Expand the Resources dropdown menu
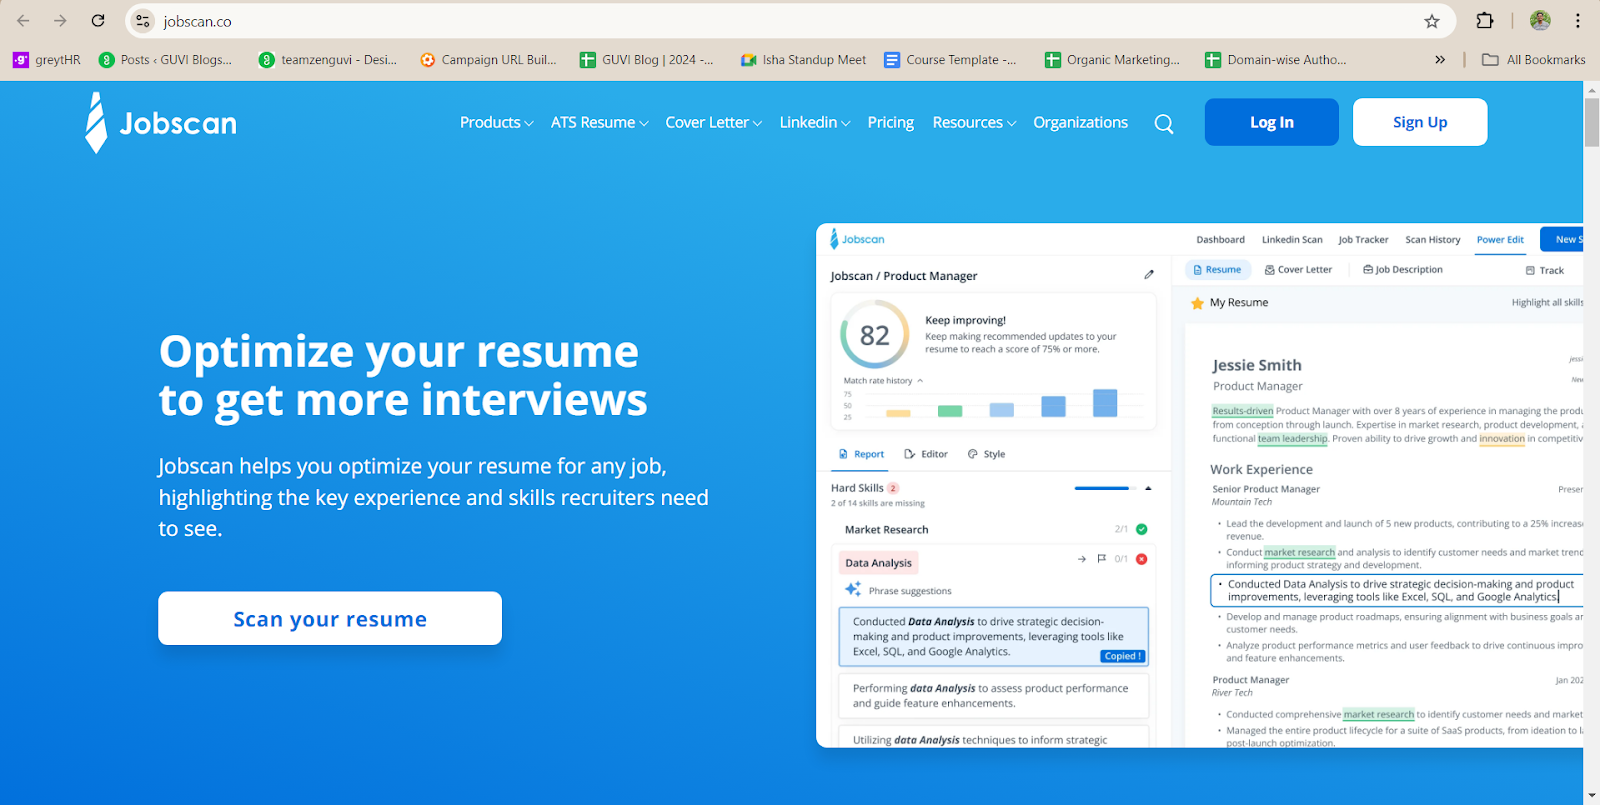Screen dimensions: 1600x805 coord(974,122)
